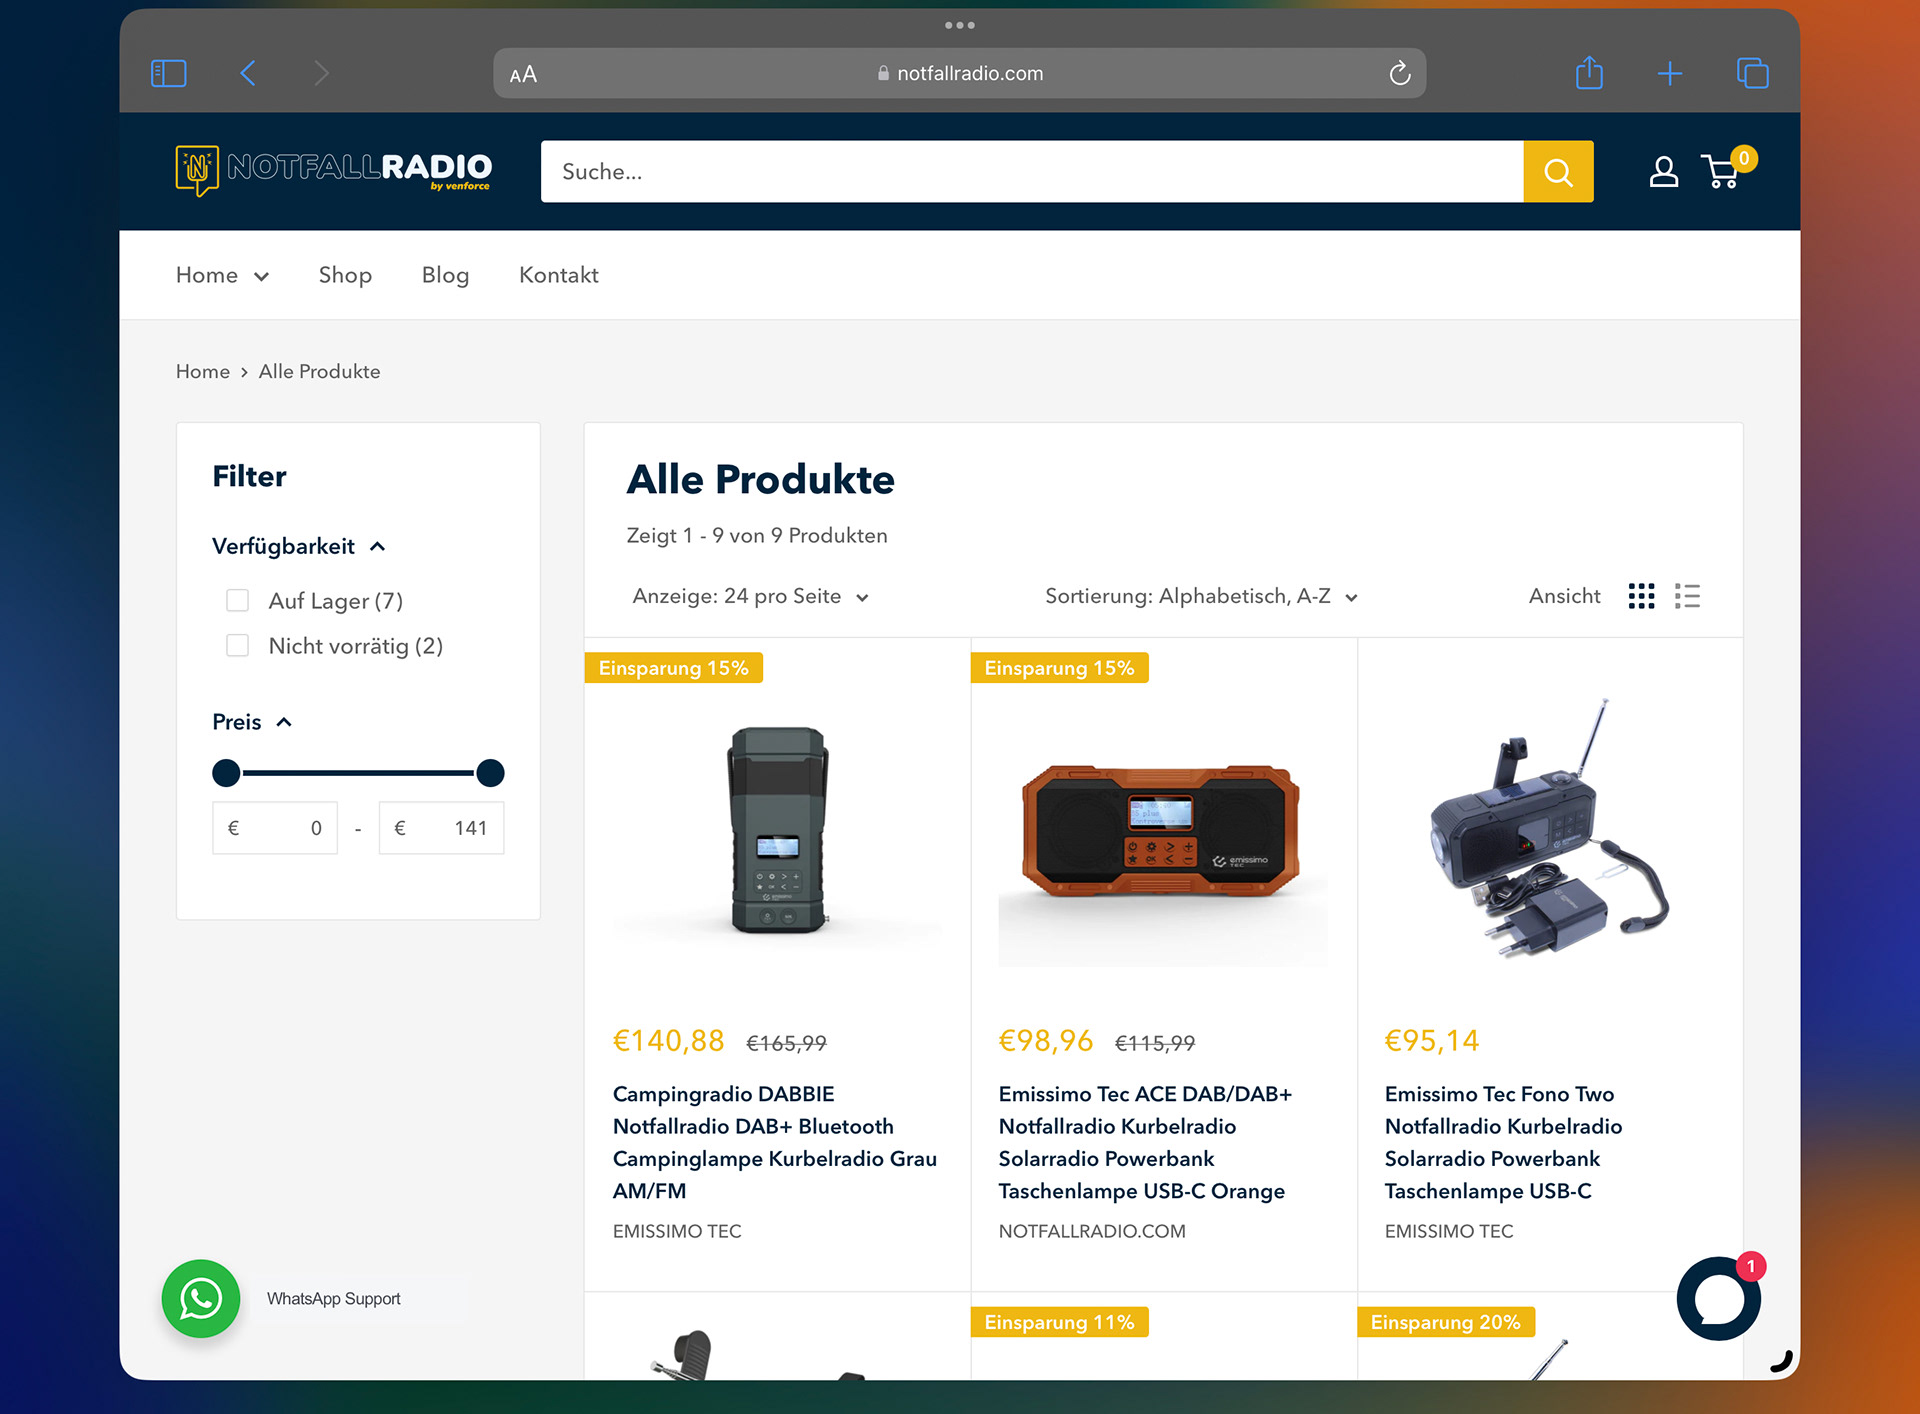Open Anzeige 24 pro Seite dropdown
1920x1414 pixels.
(750, 596)
